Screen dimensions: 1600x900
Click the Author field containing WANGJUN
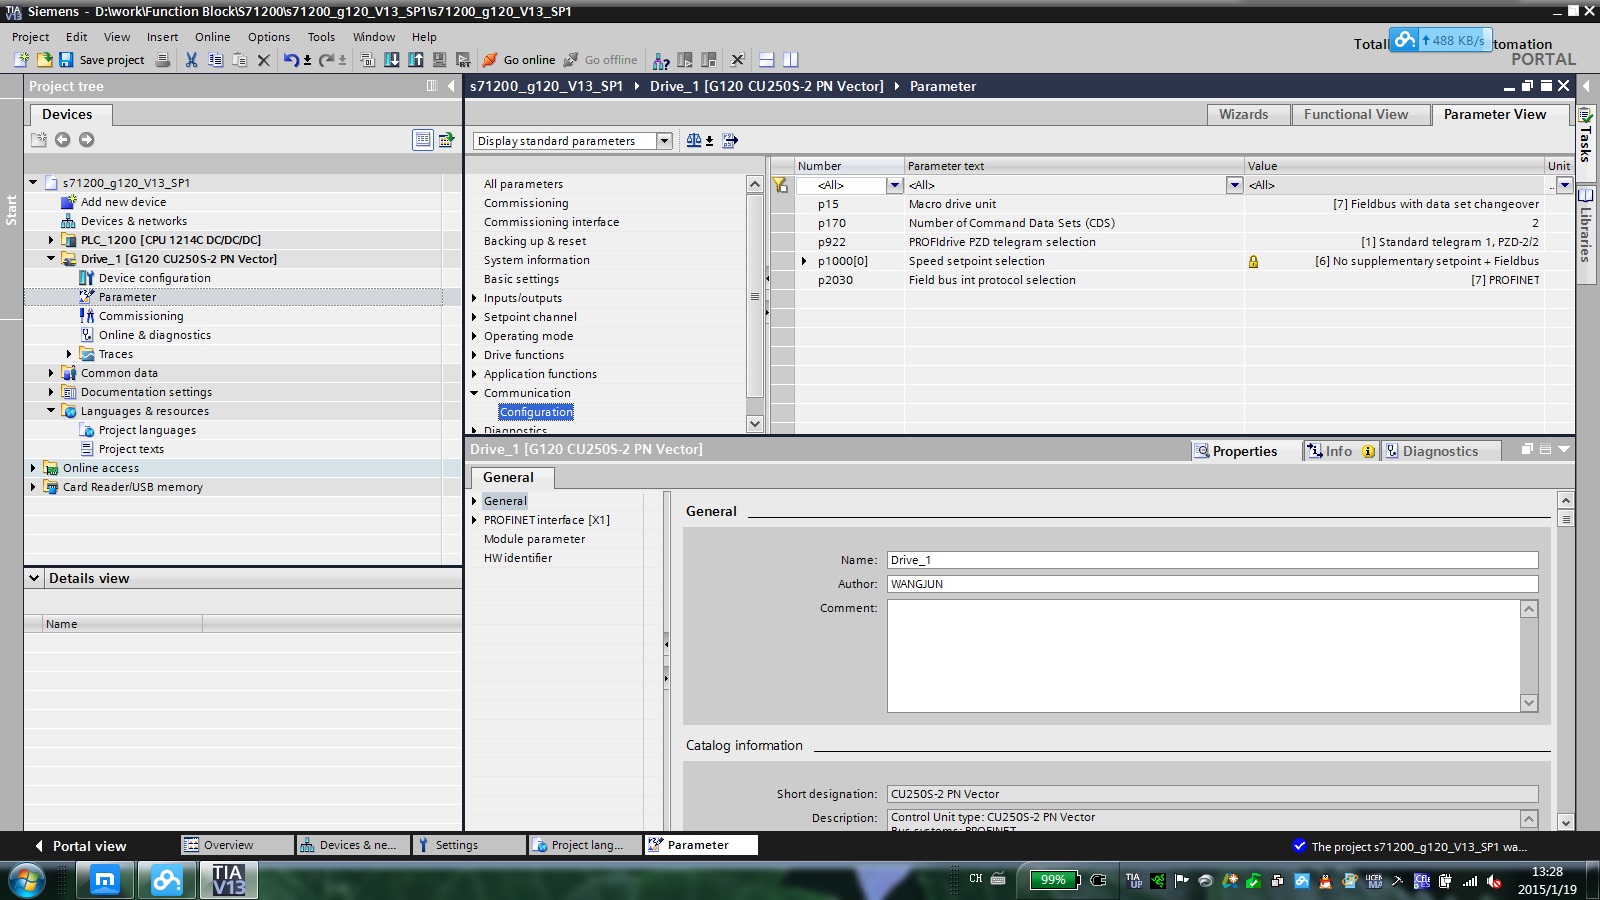point(1212,584)
